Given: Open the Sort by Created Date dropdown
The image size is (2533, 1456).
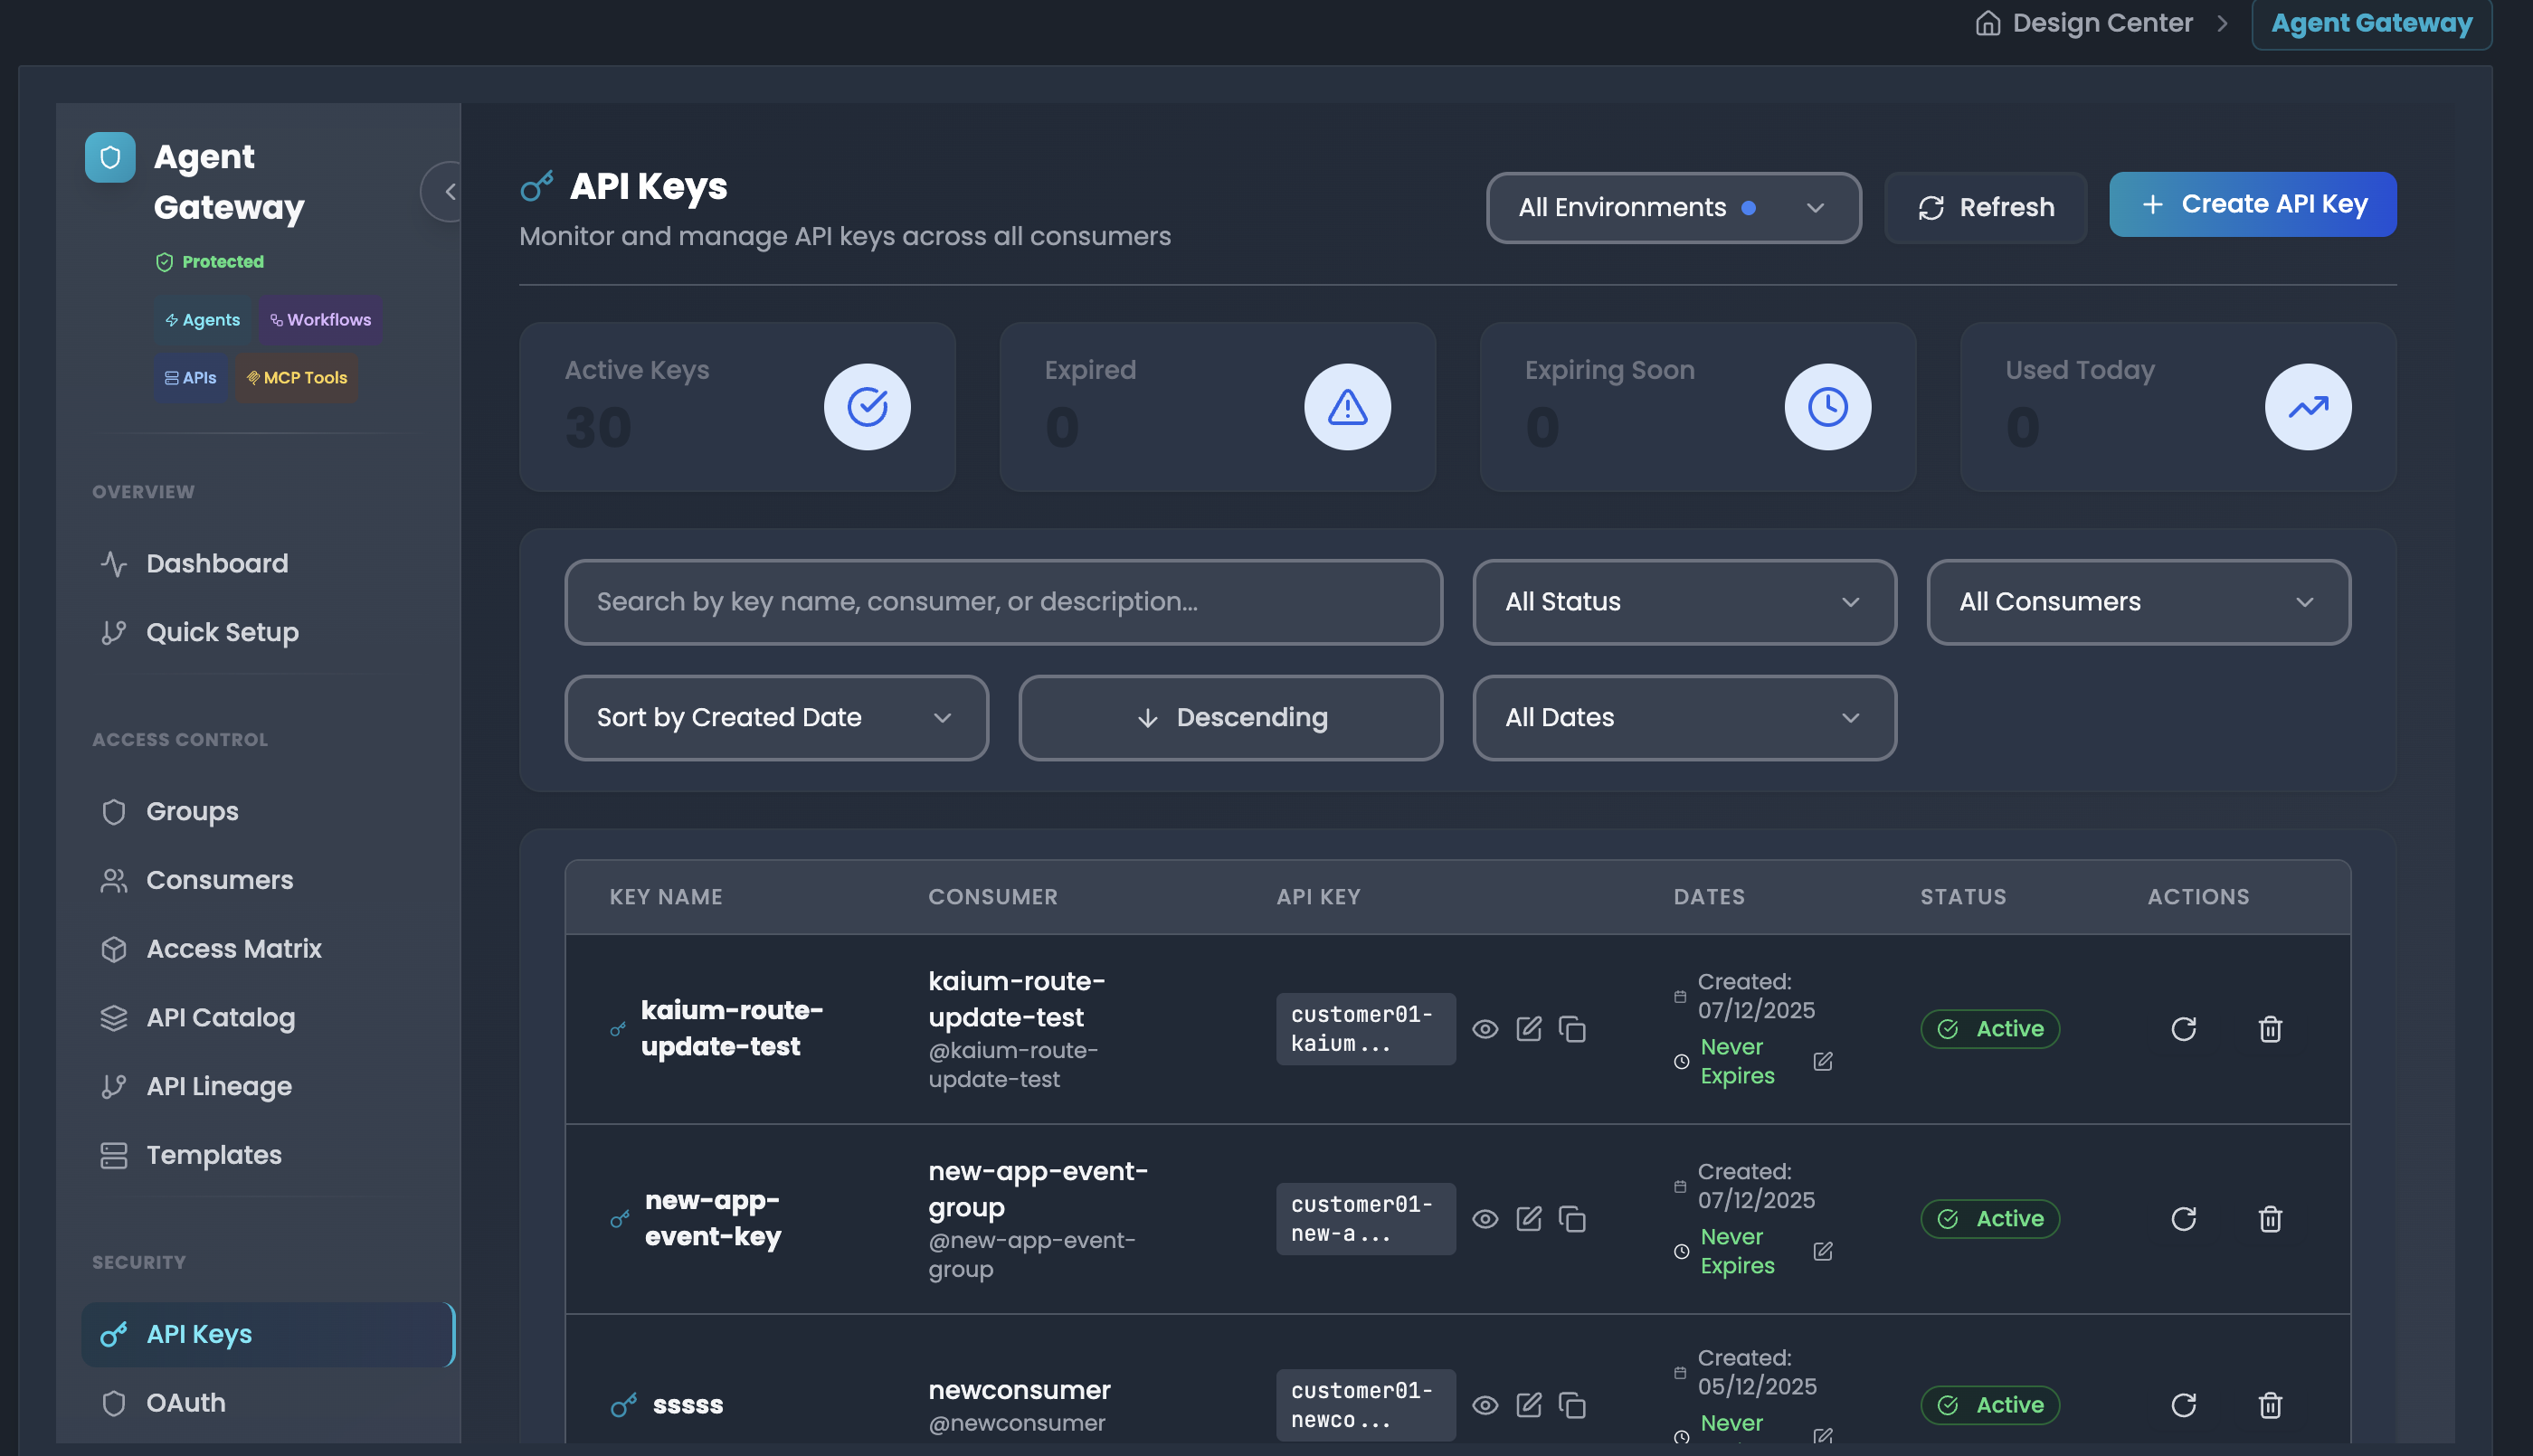Looking at the screenshot, I should point(776,718).
